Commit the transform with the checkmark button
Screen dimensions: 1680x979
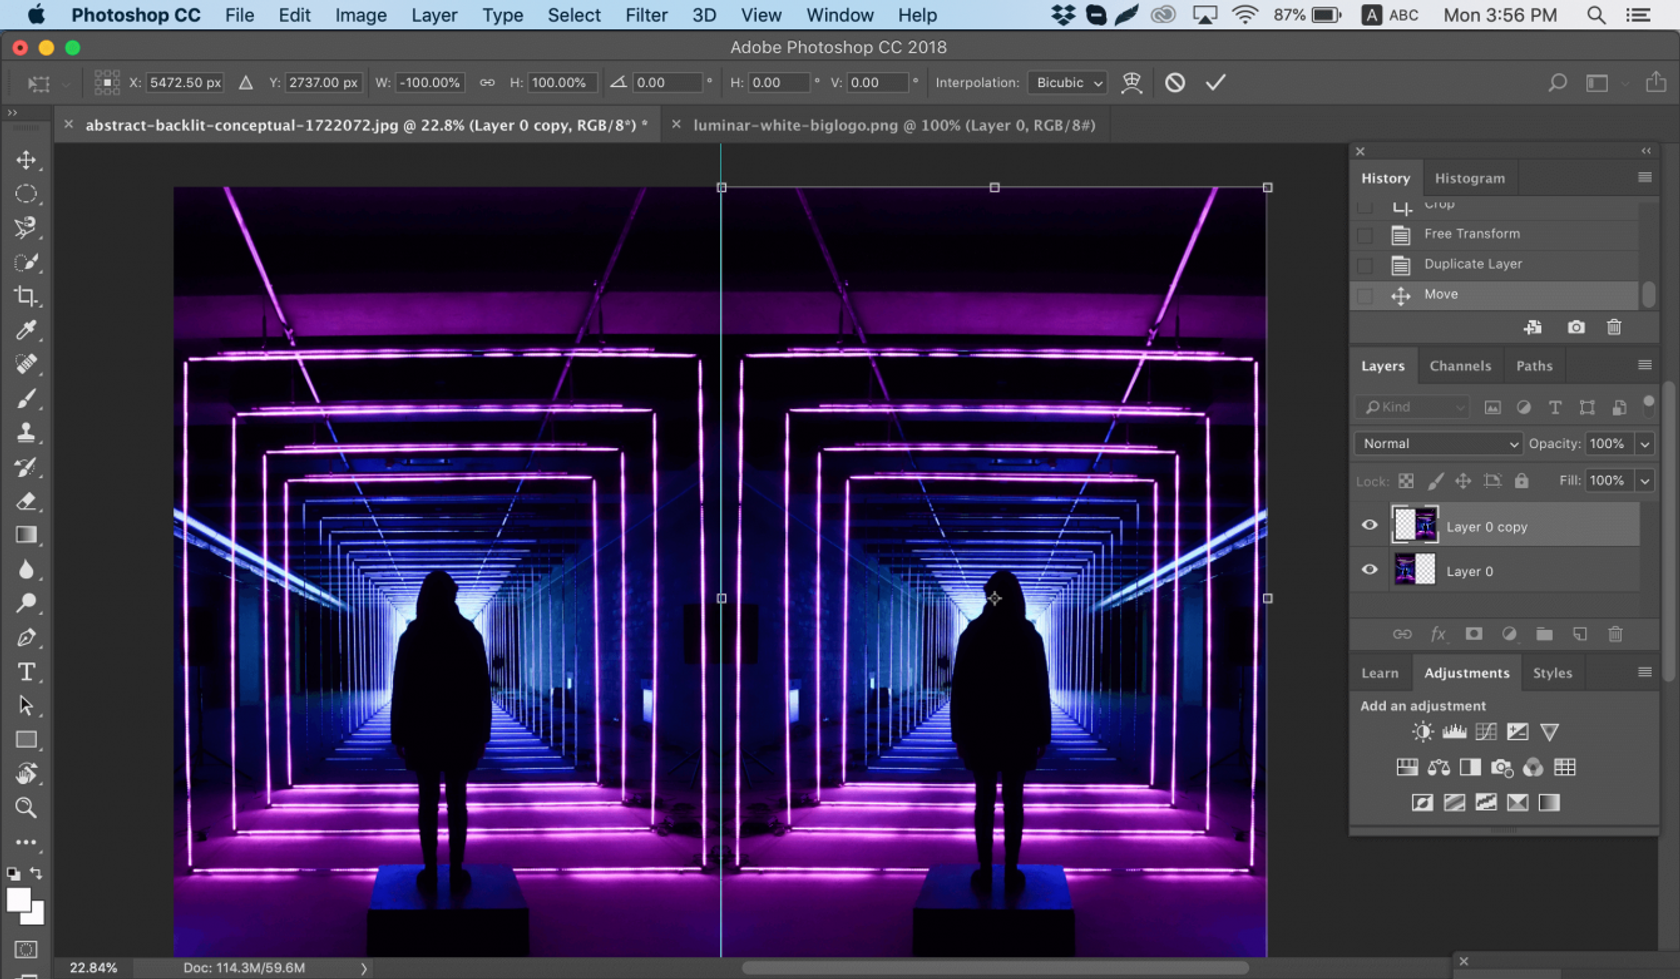tap(1216, 82)
